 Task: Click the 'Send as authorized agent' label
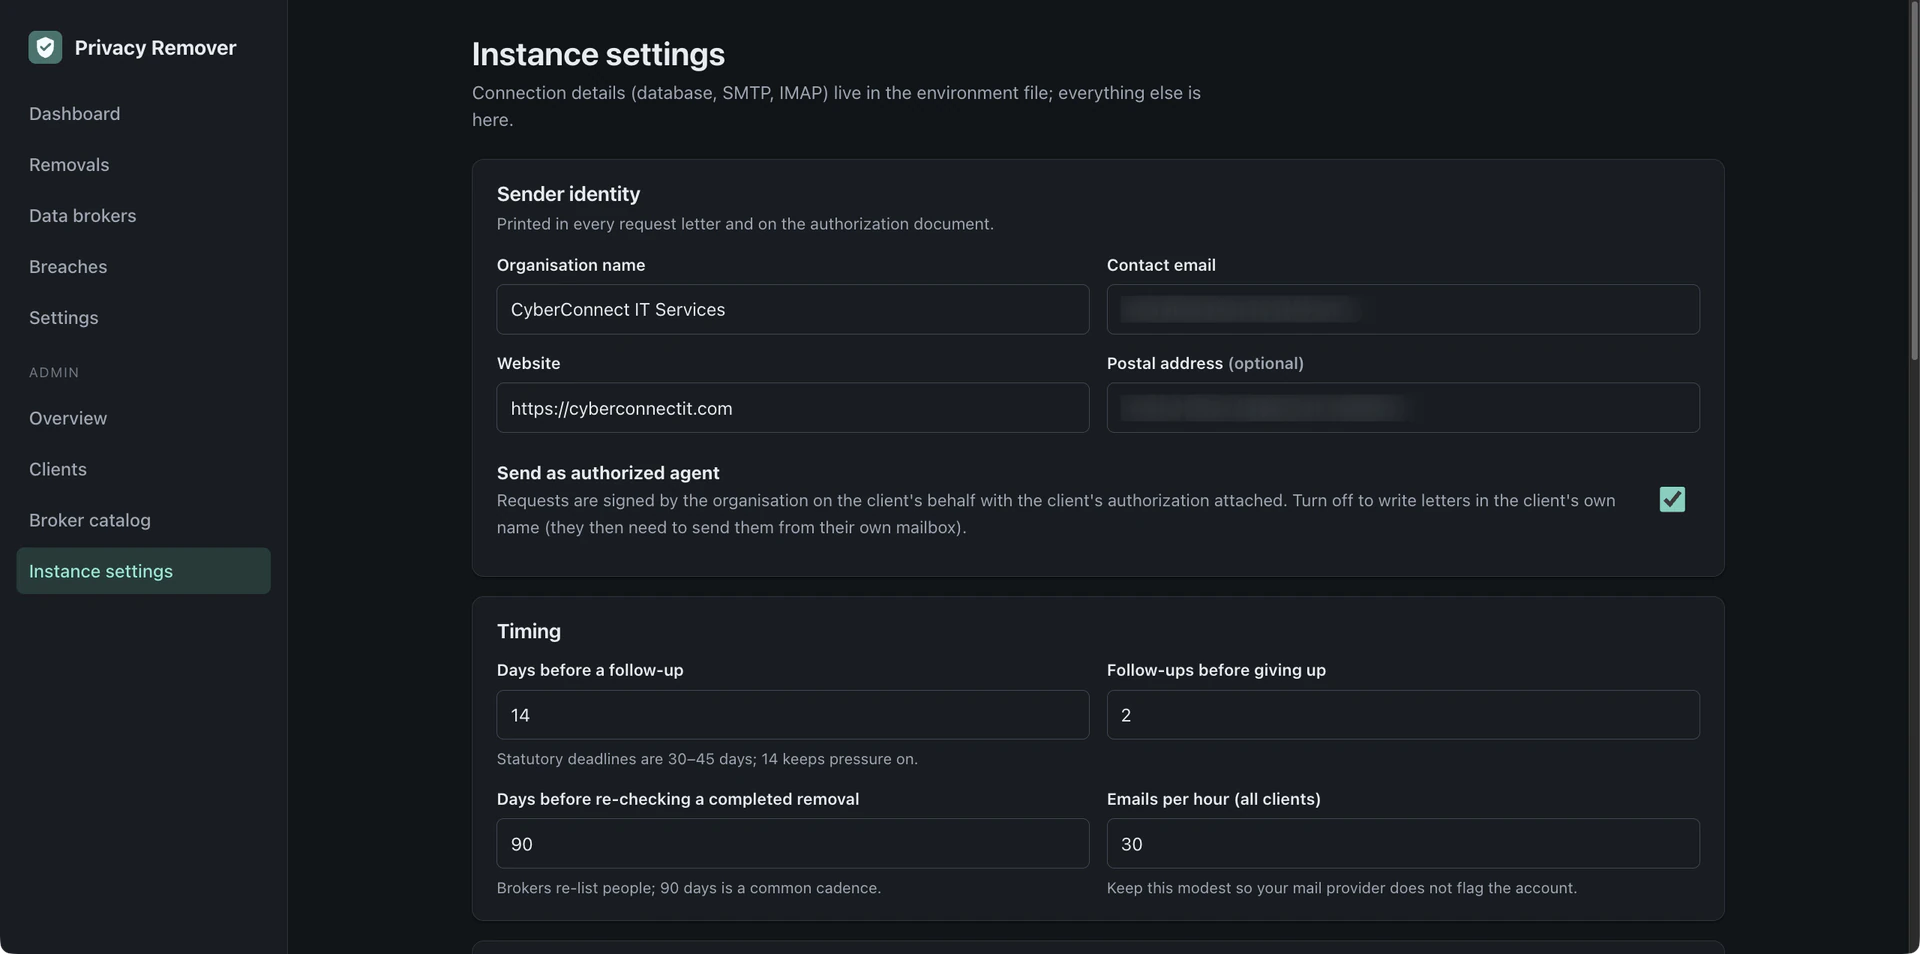[x=608, y=473]
